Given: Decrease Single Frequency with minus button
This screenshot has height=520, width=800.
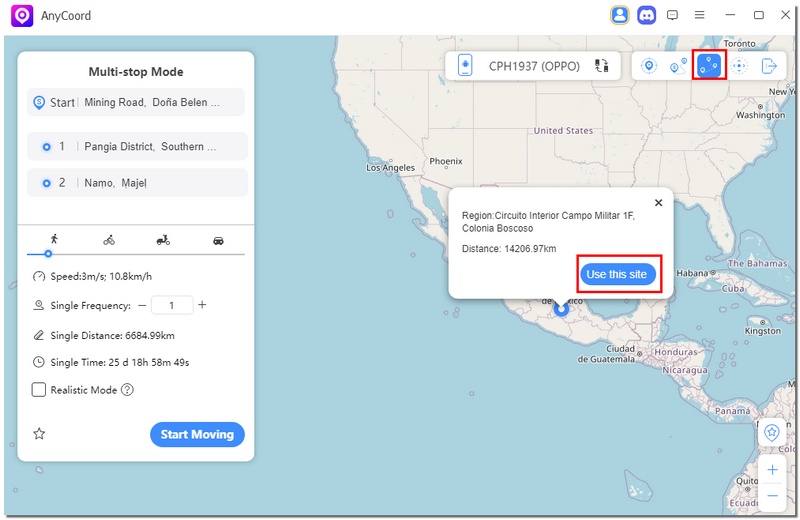Looking at the screenshot, I should [142, 305].
